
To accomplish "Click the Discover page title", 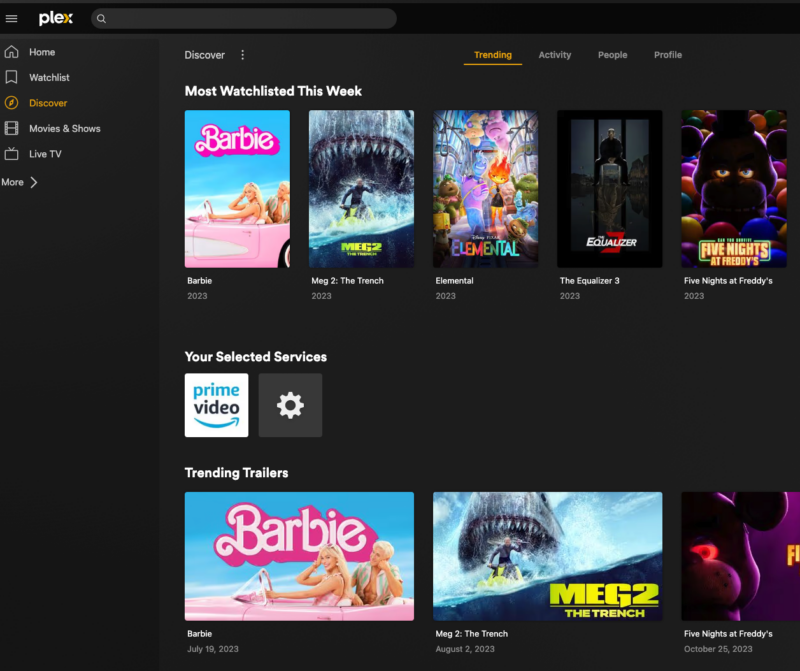I will coord(205,55).
